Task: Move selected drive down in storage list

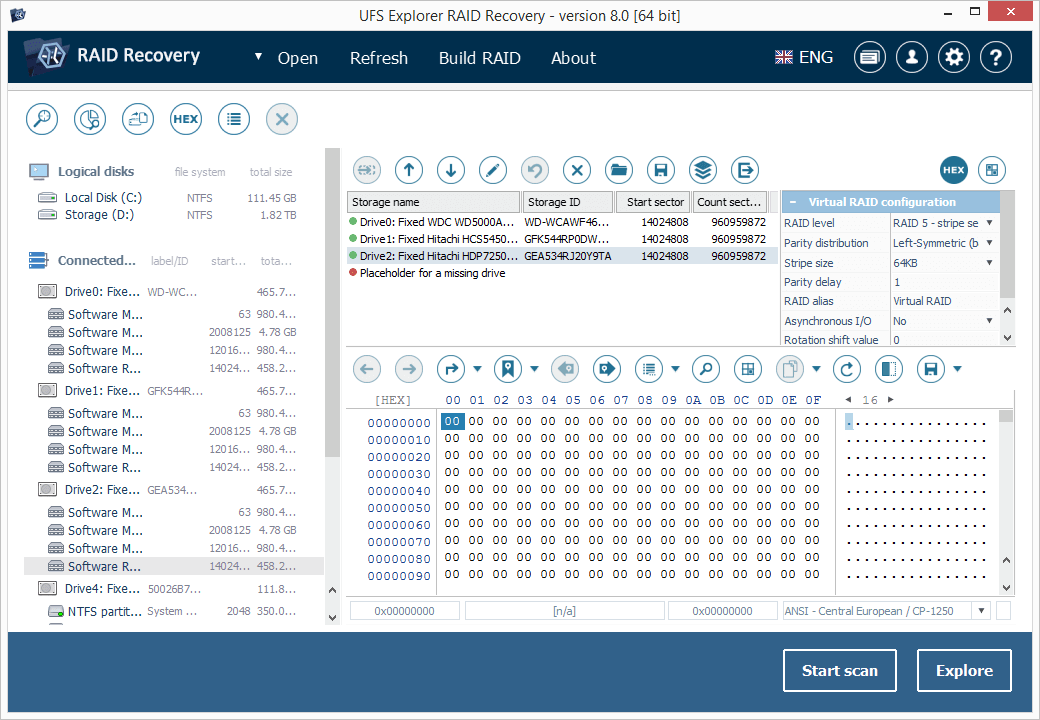Action: [x=450, y=170]
